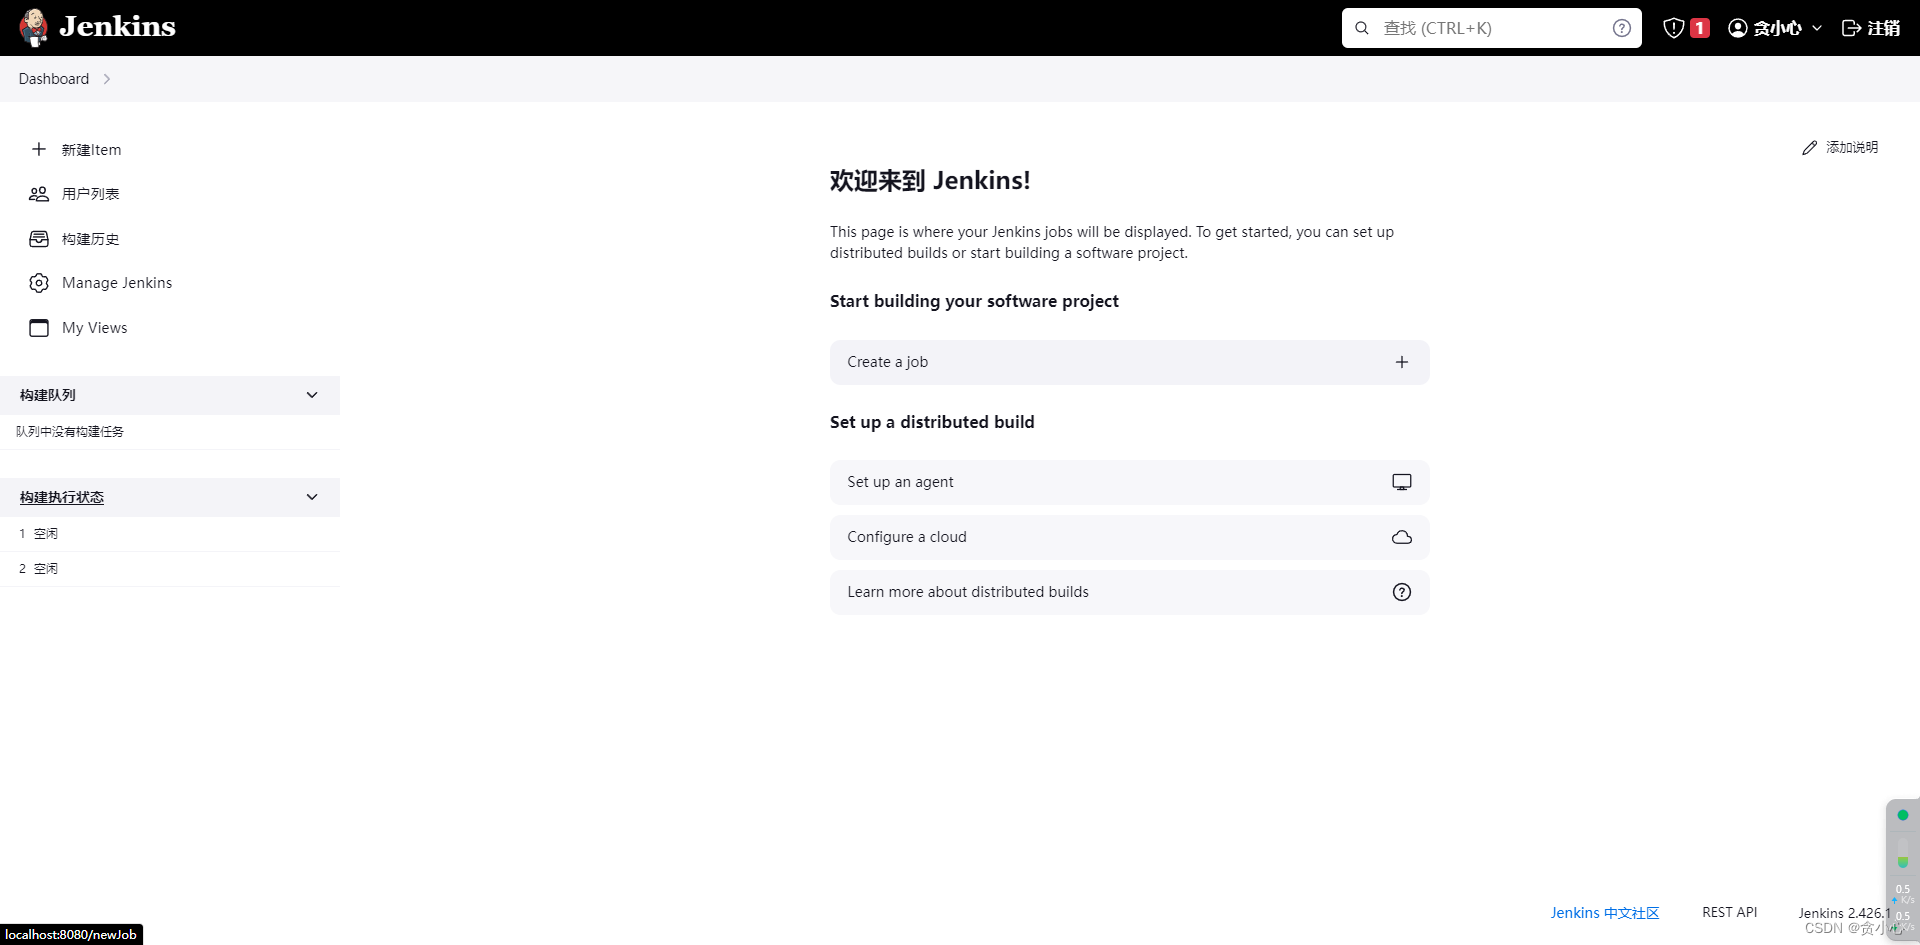The height and width of the screenshot is (945, 1920).
Task: Open 构建历史 in the sidebar
Action: click(x=91, y=239)
